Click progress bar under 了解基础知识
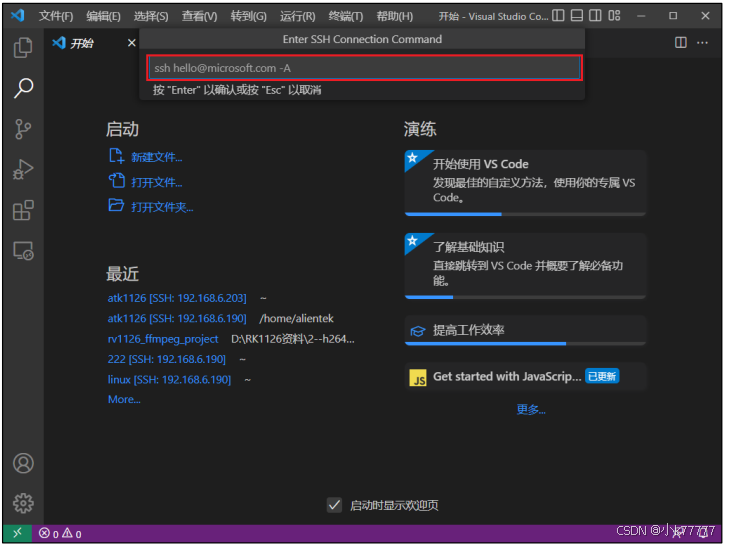This screenshot has width=733, height=544. coord(525,297)
